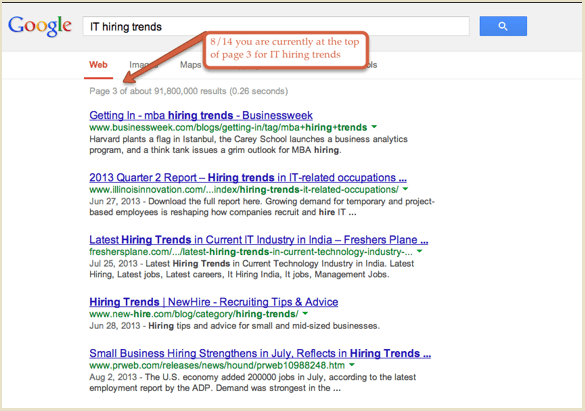Open Getting In - mba hiring trends Businessweek result
The height and width of the screenshot is (411, 585).
[x=201, y=115]
